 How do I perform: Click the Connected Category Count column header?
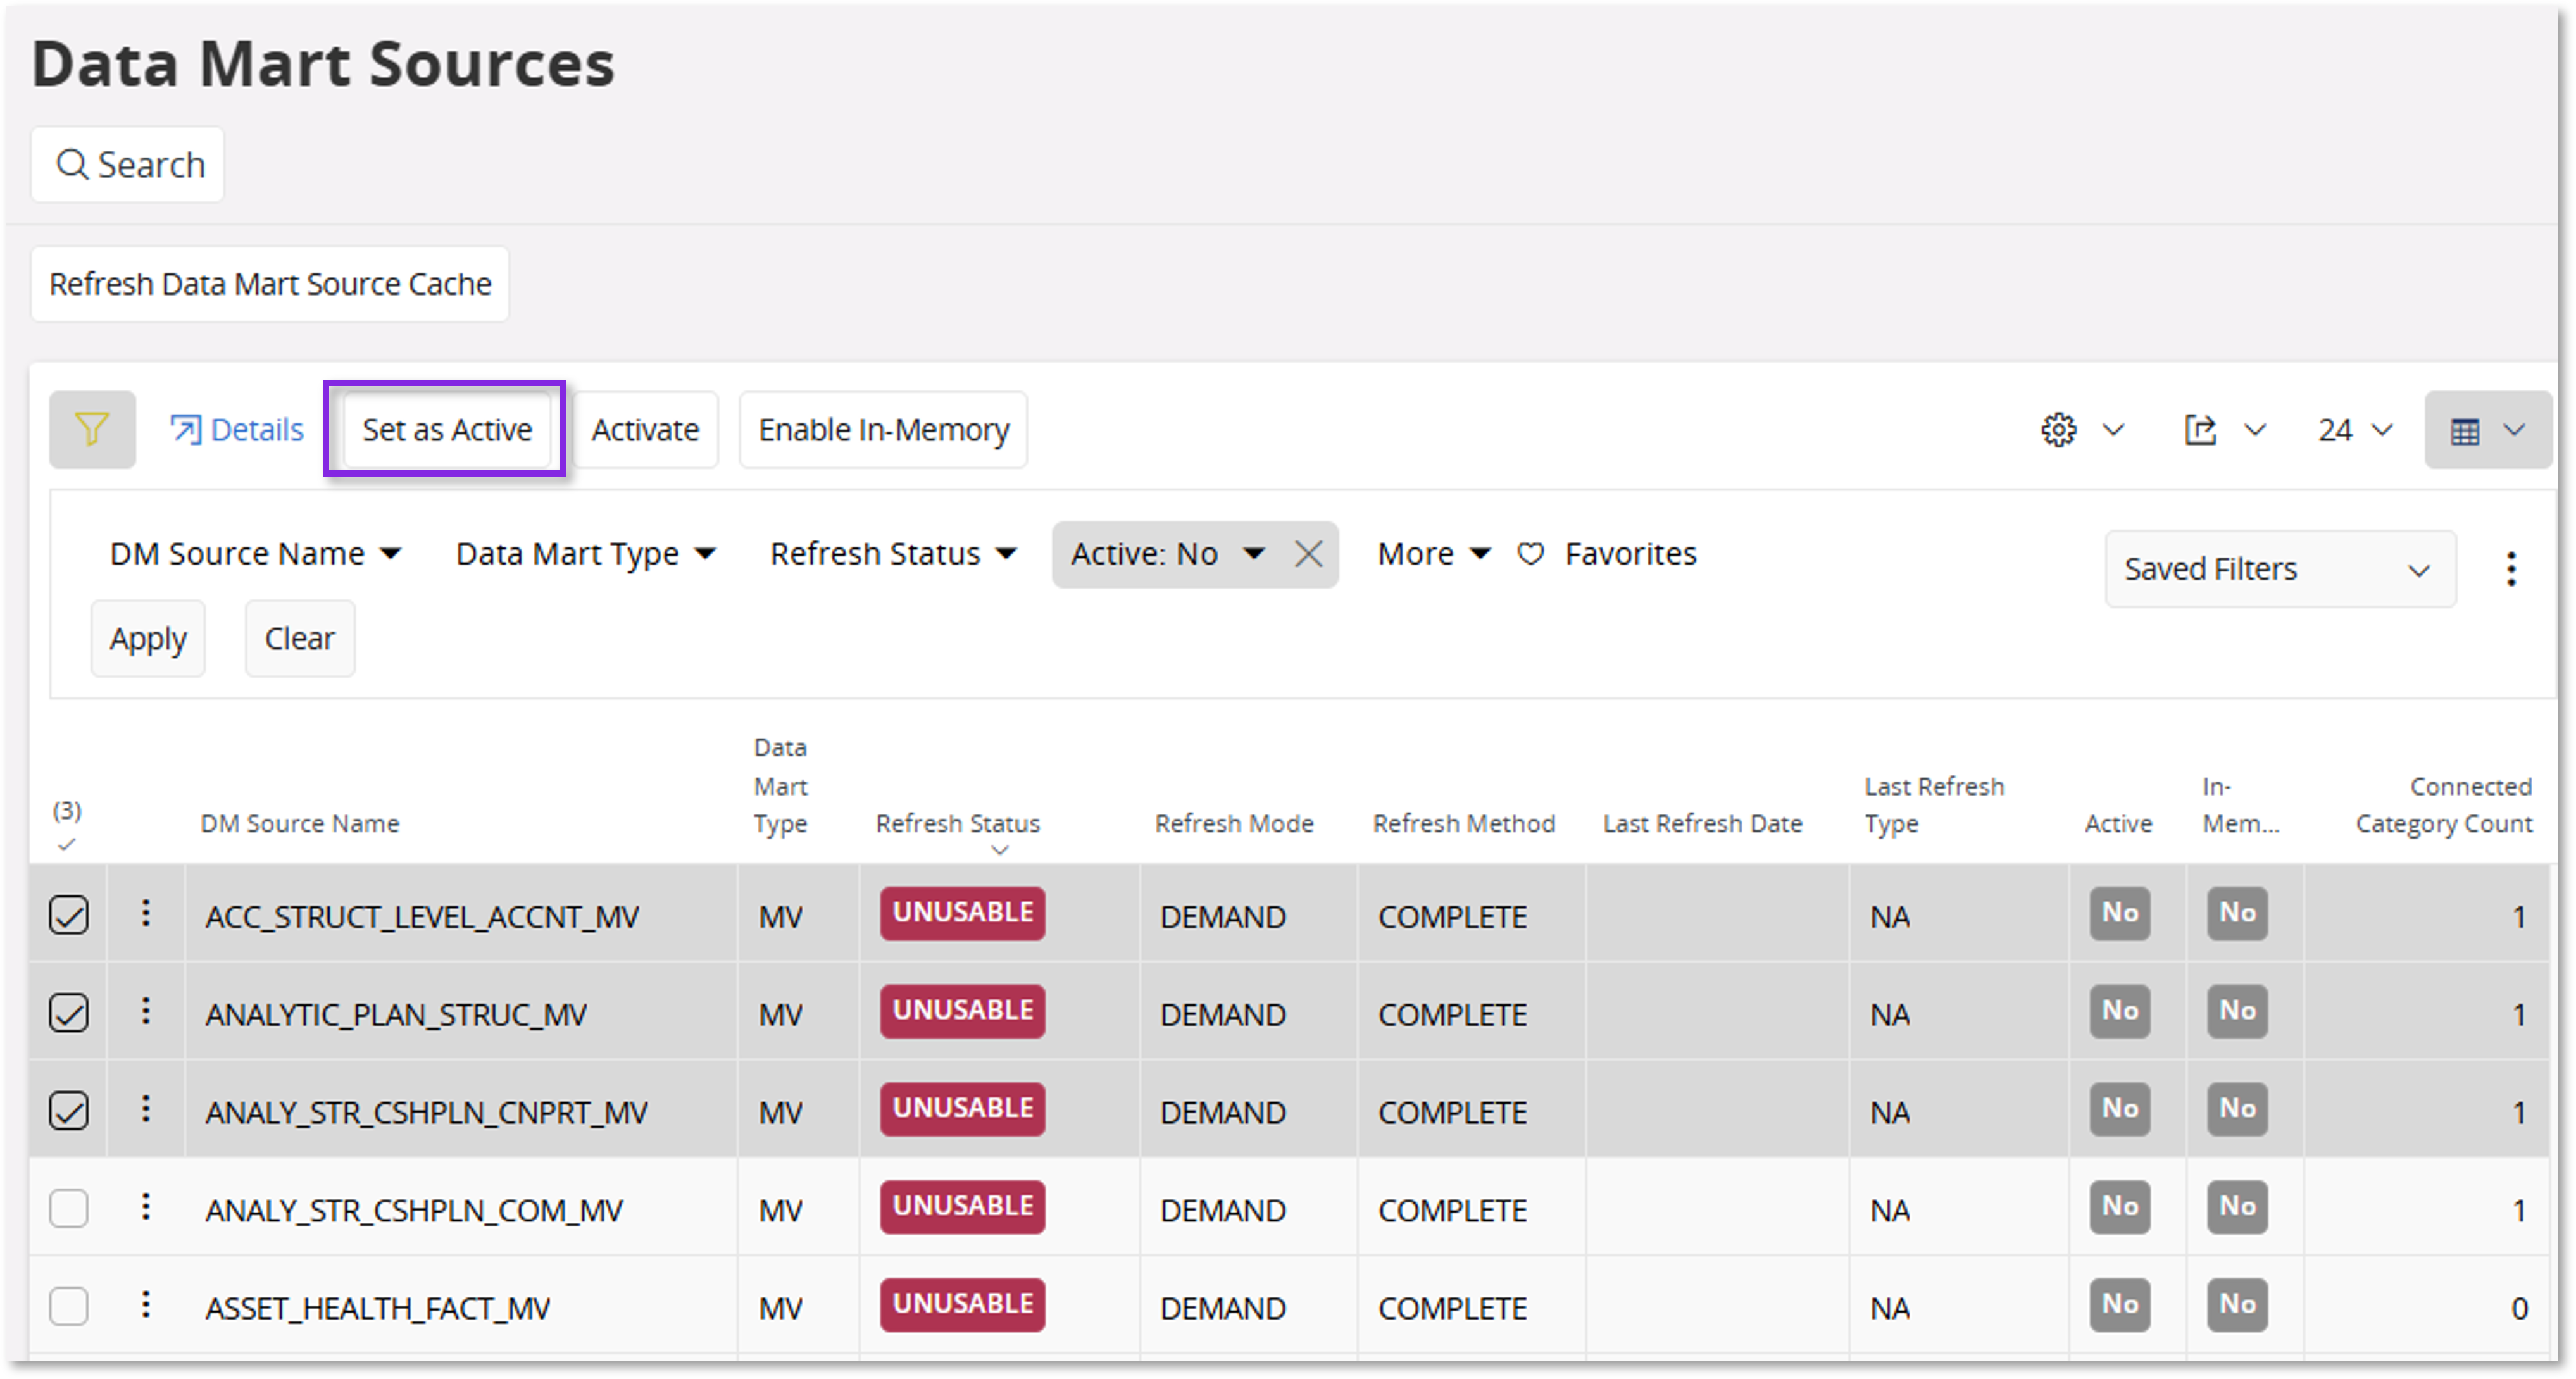click(x=2443, y=805)
